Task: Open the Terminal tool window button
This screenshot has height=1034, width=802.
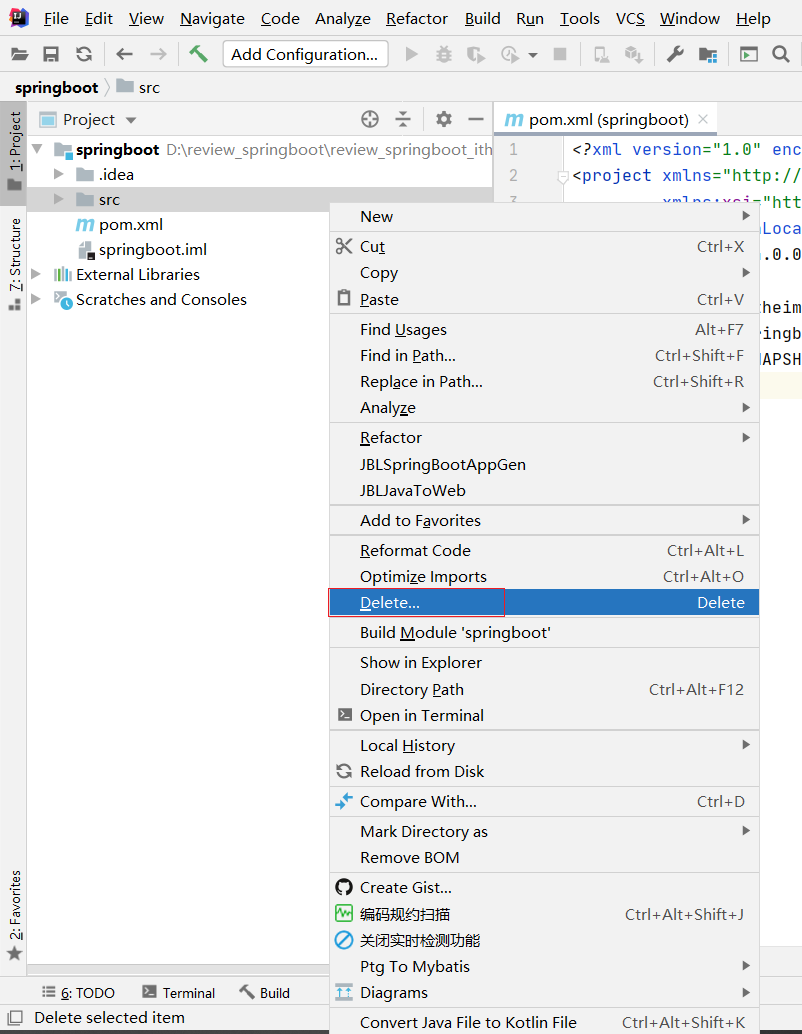Action: 179,992
